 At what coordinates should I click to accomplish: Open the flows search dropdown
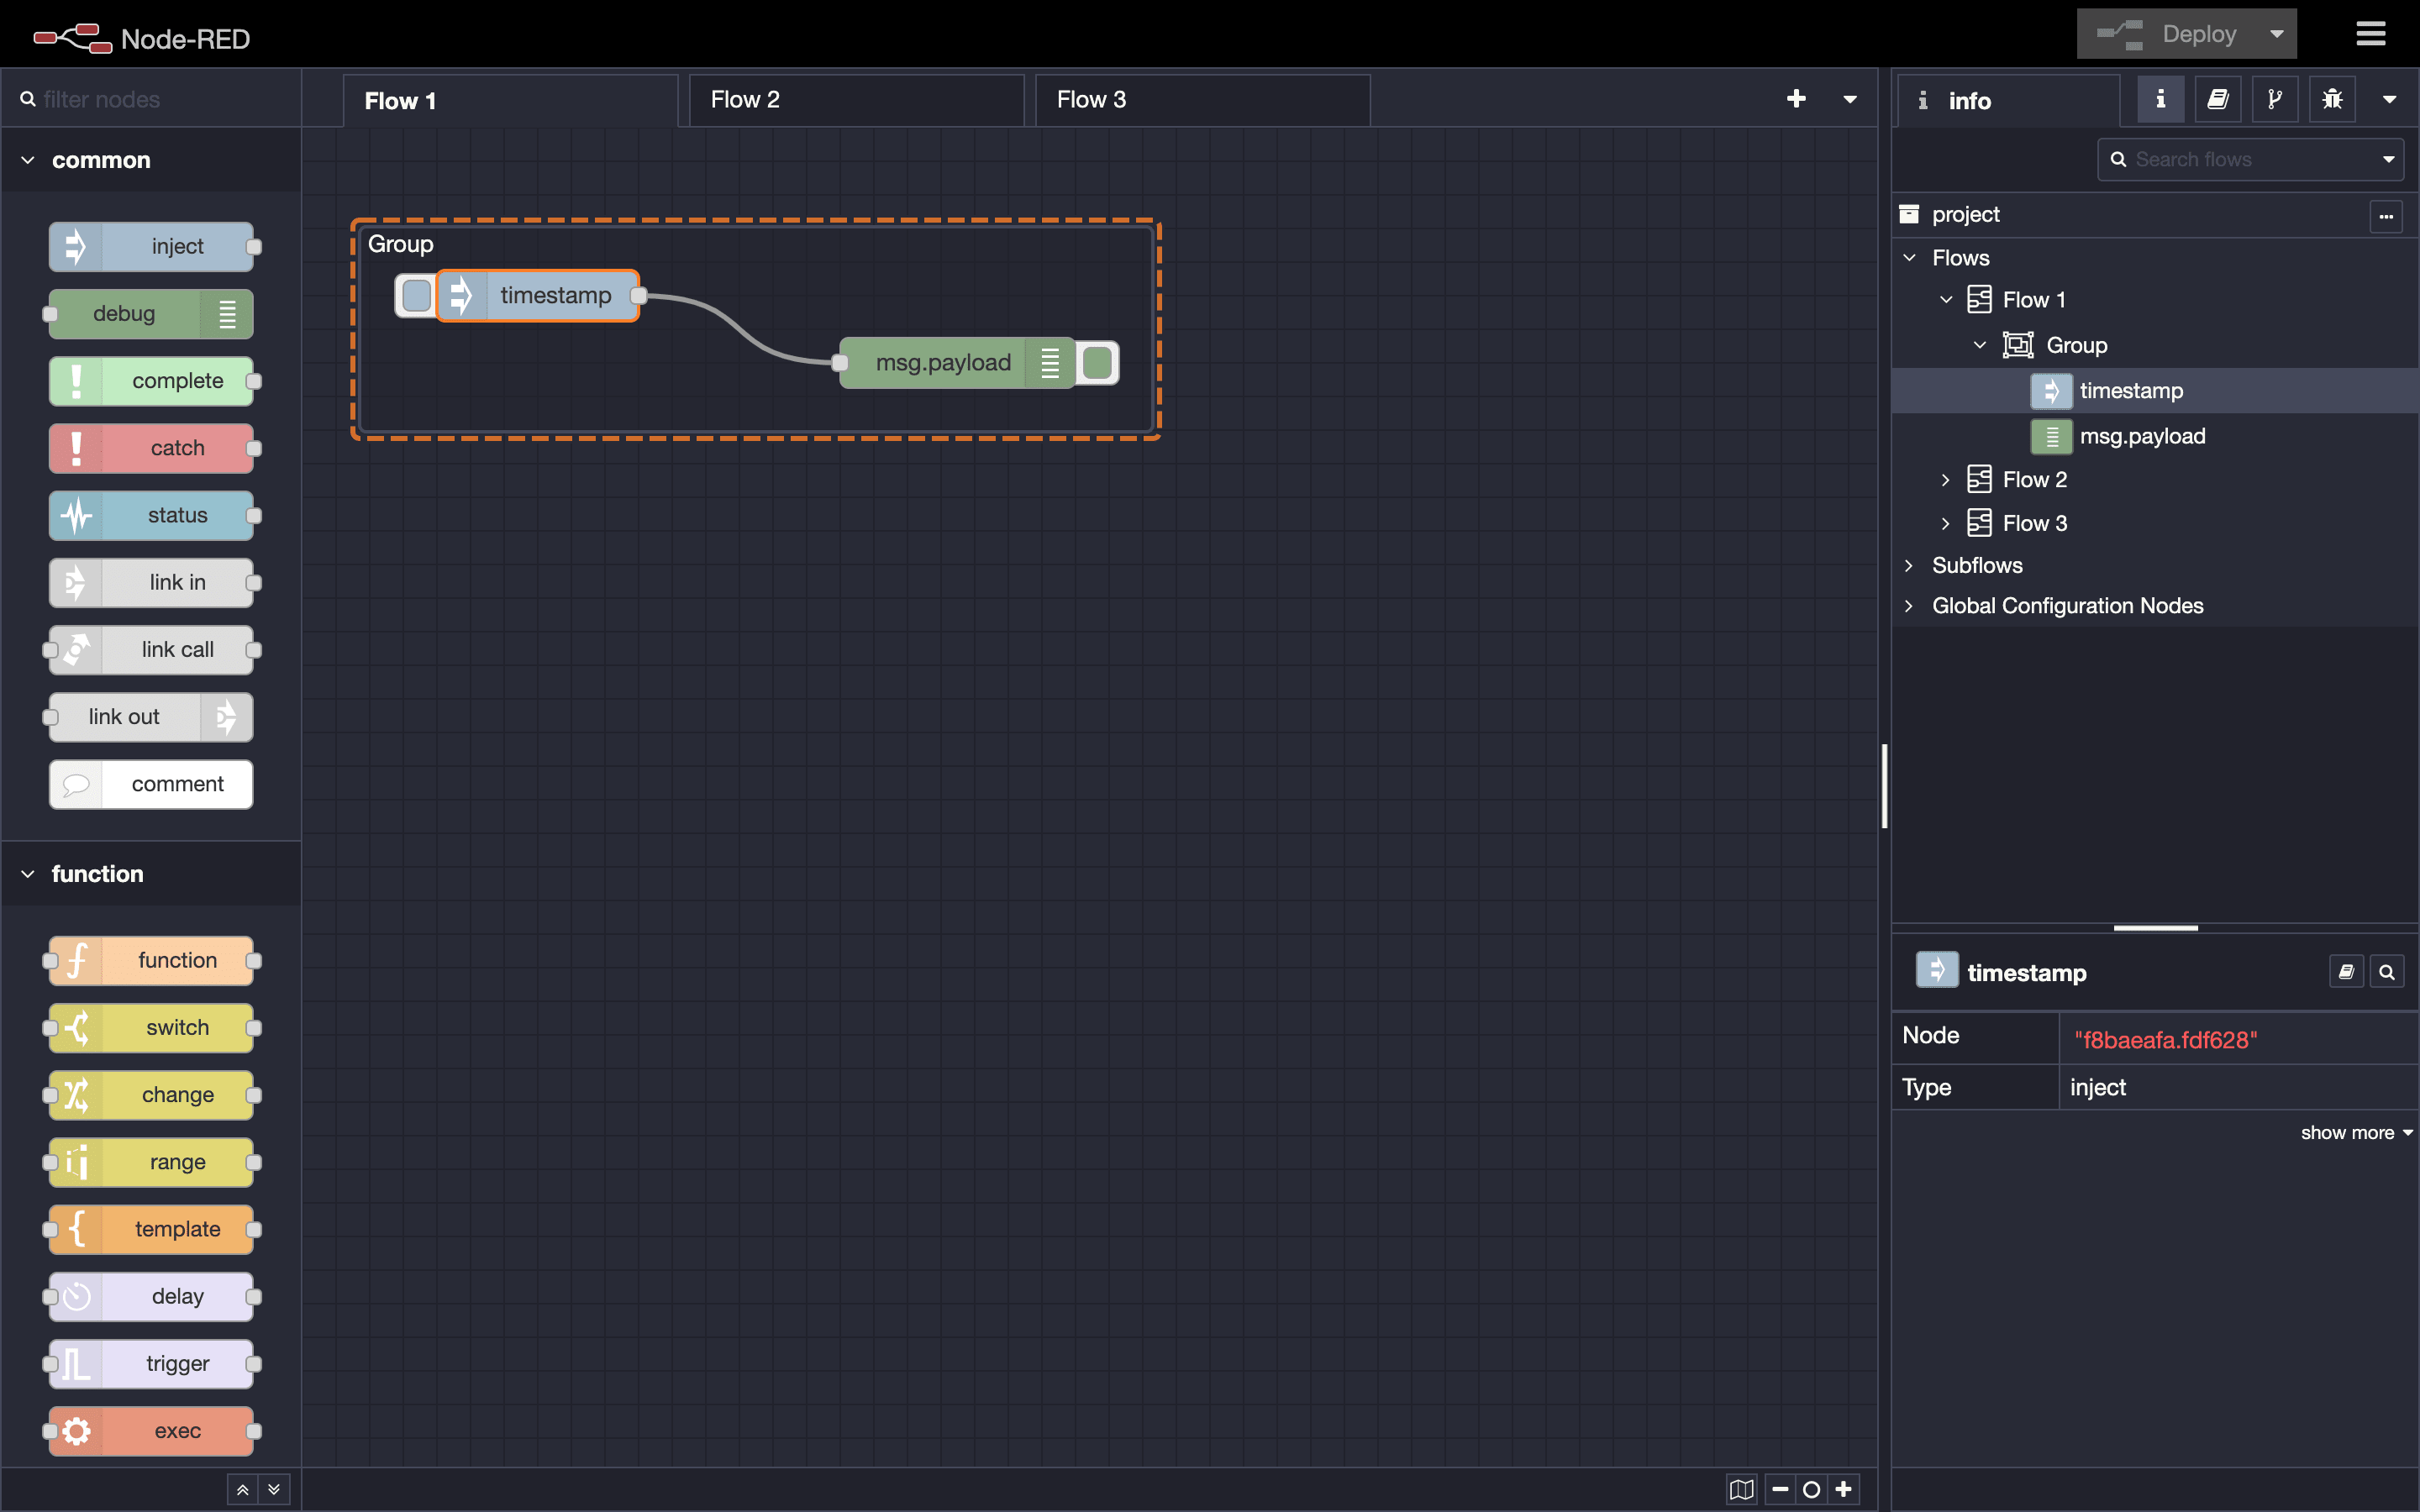pos(2394,159)
